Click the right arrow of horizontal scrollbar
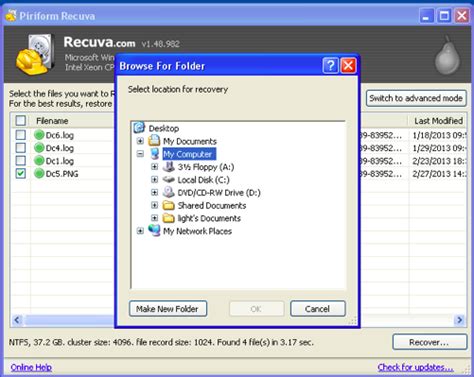Image resolution: width=474 pixels, height=377 pixels. (x=460, y=320)
